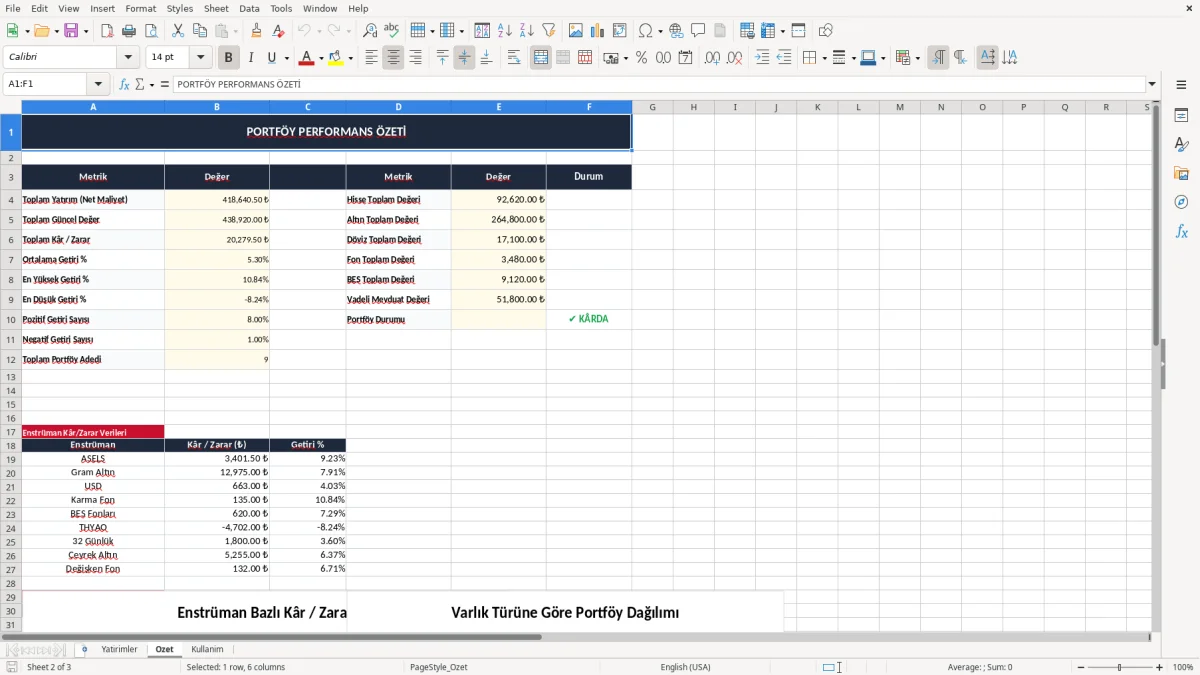
Task: Toggle Bold formatting
Action: [229, 58]
